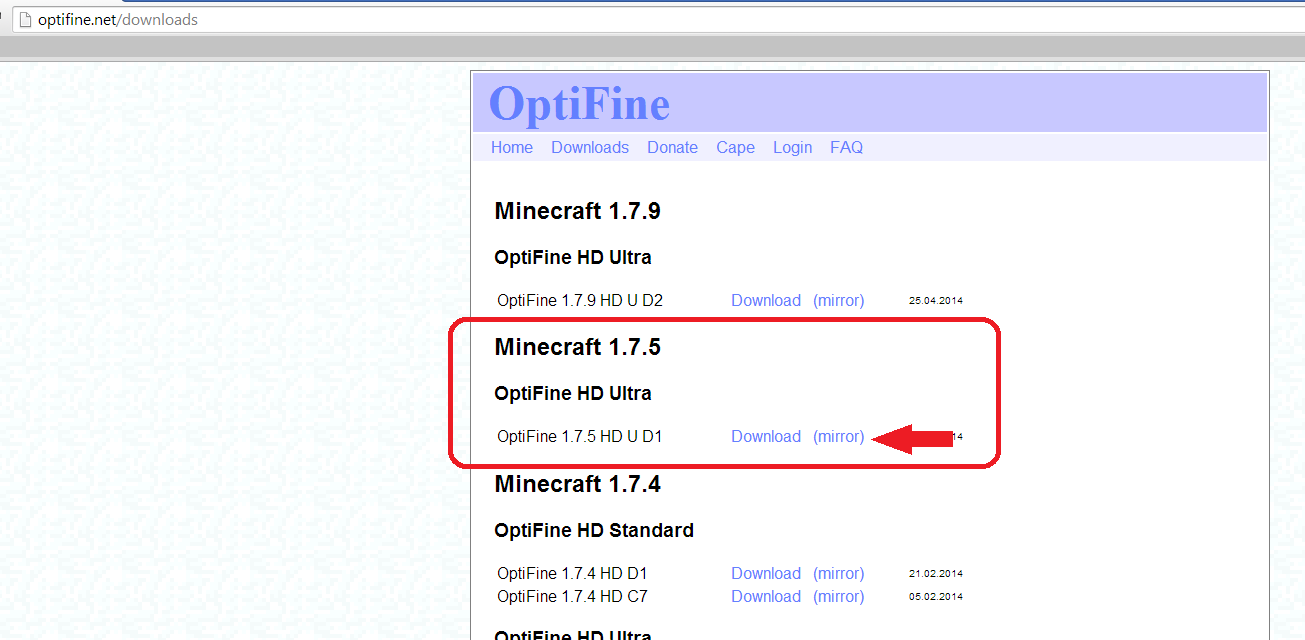The image size is (1305, 640).
Task: Click the "OptiFine 1.7.4 HD D1" label
Action: [x=572, y=573]
